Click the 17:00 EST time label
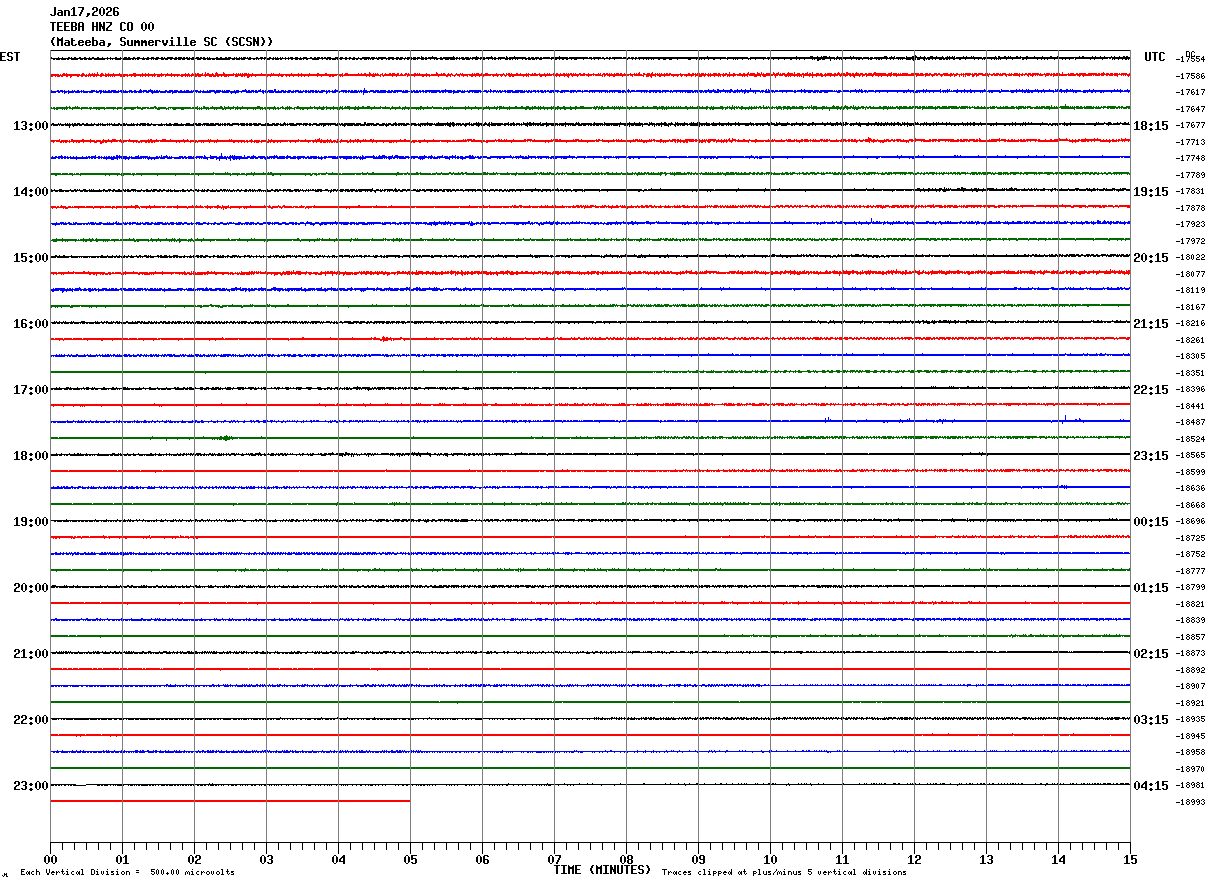The height and width of the screenshot is (886, 1210). [31, 390]
